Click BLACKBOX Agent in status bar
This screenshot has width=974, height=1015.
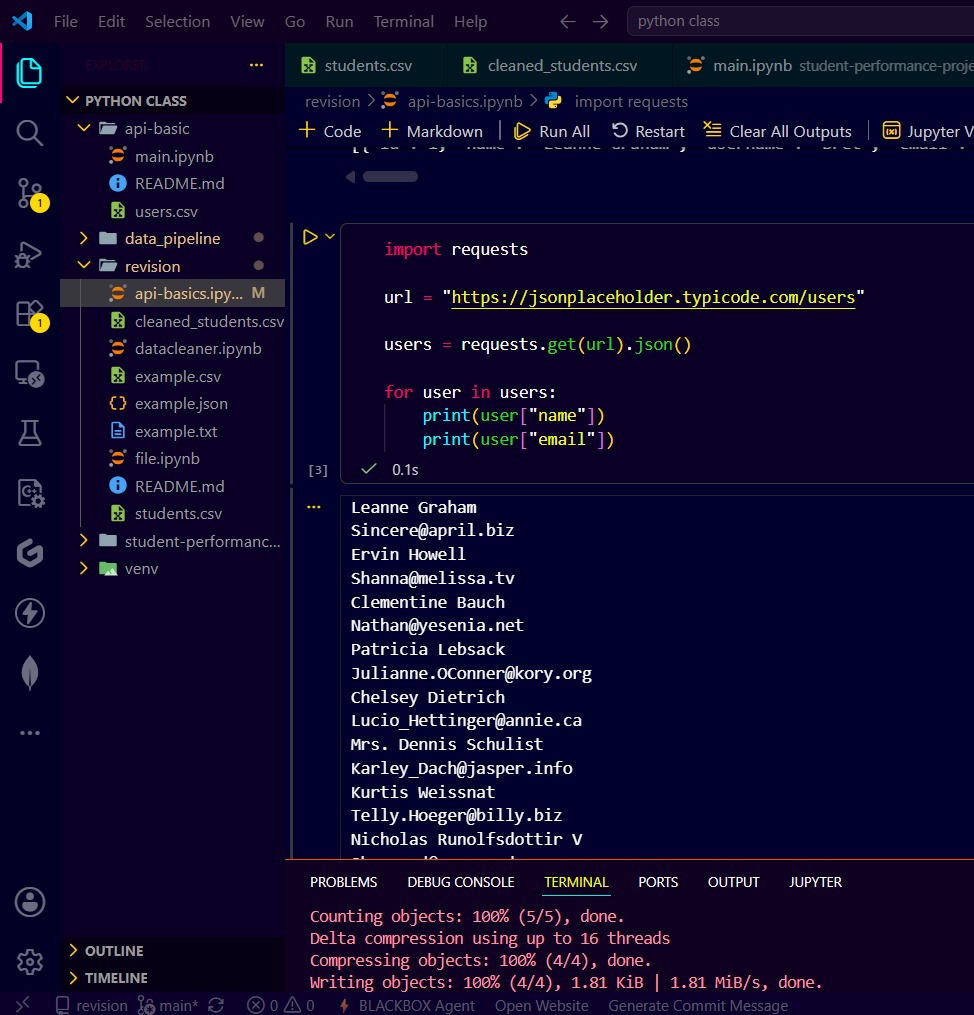click(x=408, y=1005)
